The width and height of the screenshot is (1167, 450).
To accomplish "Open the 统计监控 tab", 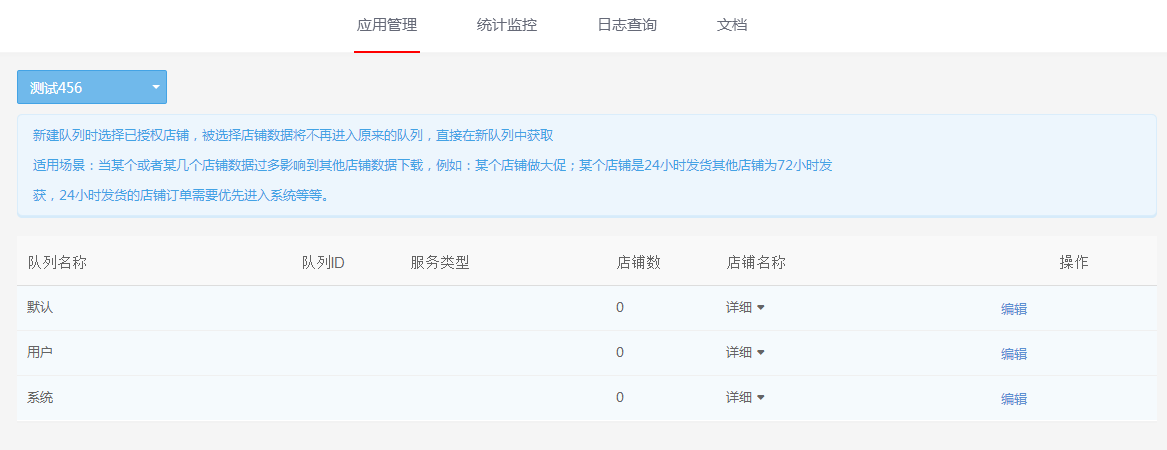I will [507, 25].
